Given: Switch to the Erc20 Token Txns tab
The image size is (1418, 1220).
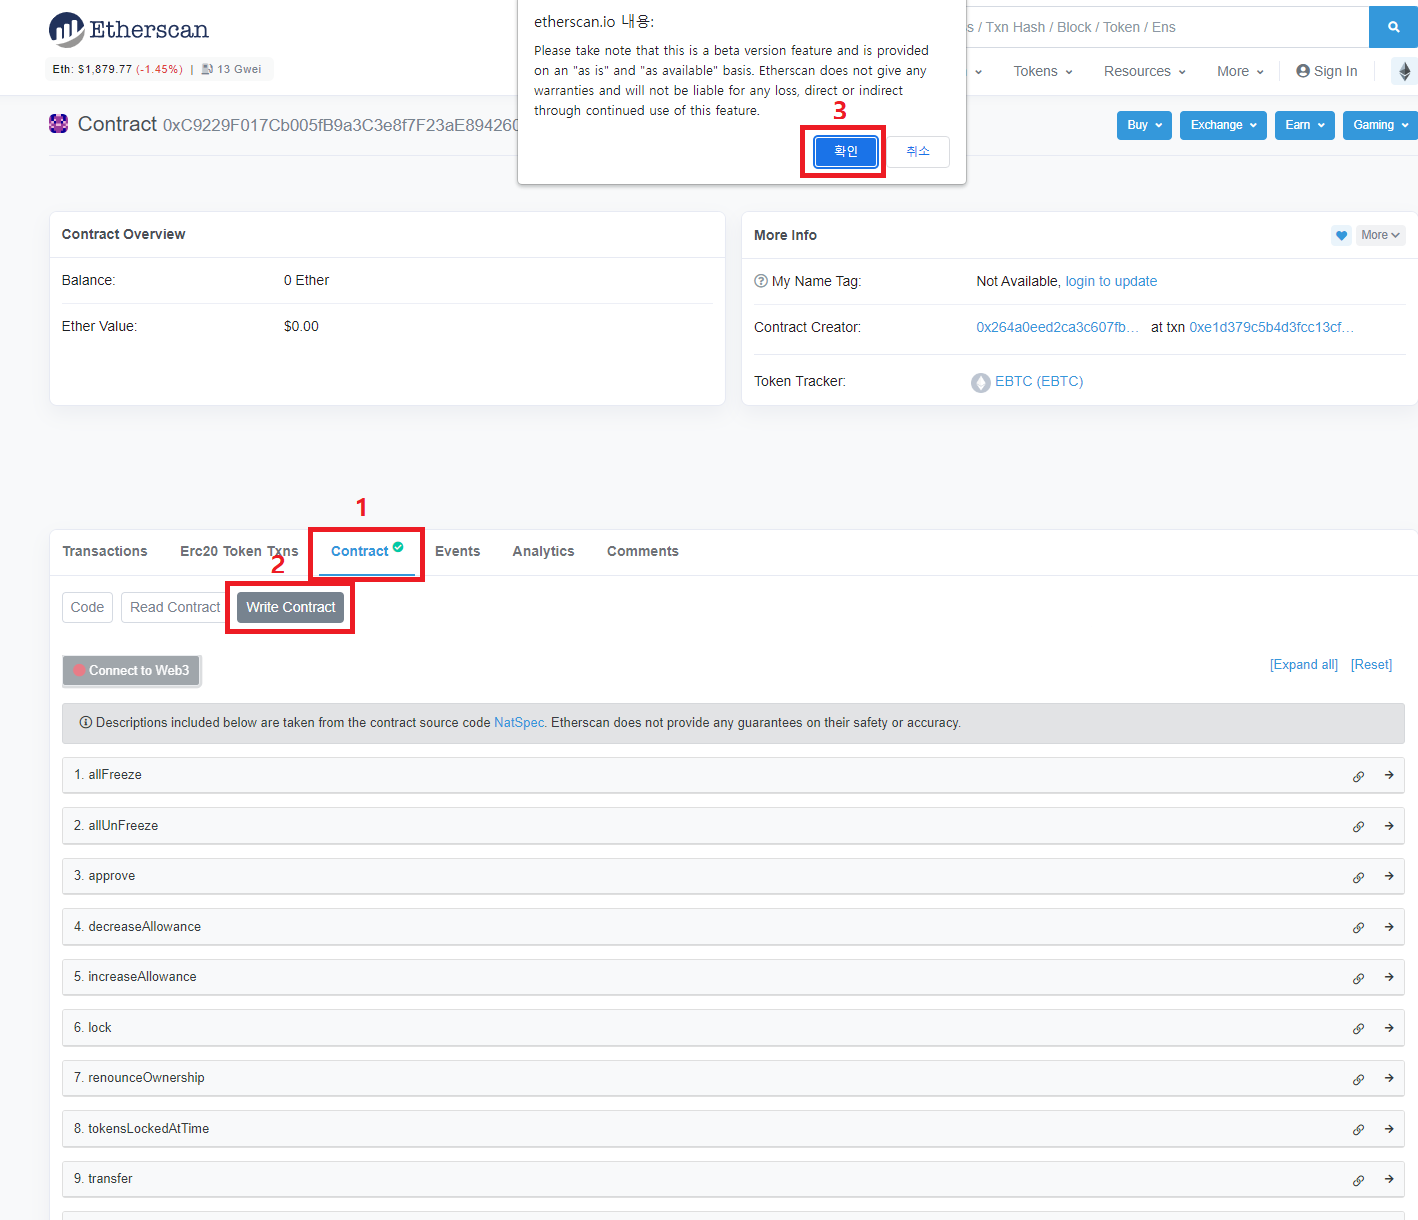Looking at the screenshot, I should [239, 551].
